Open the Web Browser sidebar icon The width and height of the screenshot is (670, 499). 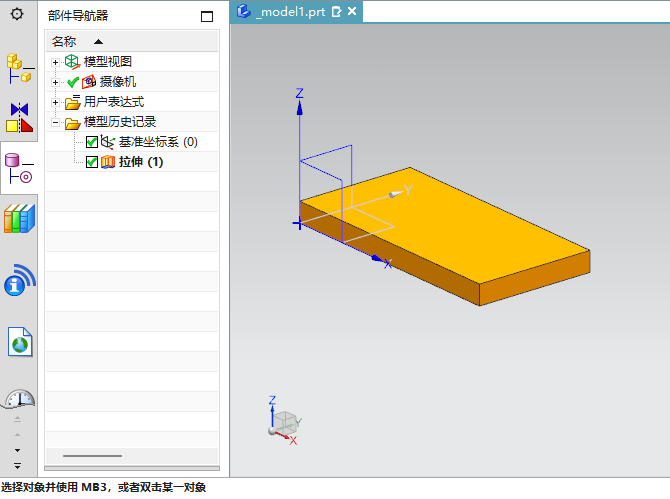pyautogui.click(x=19, y=342)
